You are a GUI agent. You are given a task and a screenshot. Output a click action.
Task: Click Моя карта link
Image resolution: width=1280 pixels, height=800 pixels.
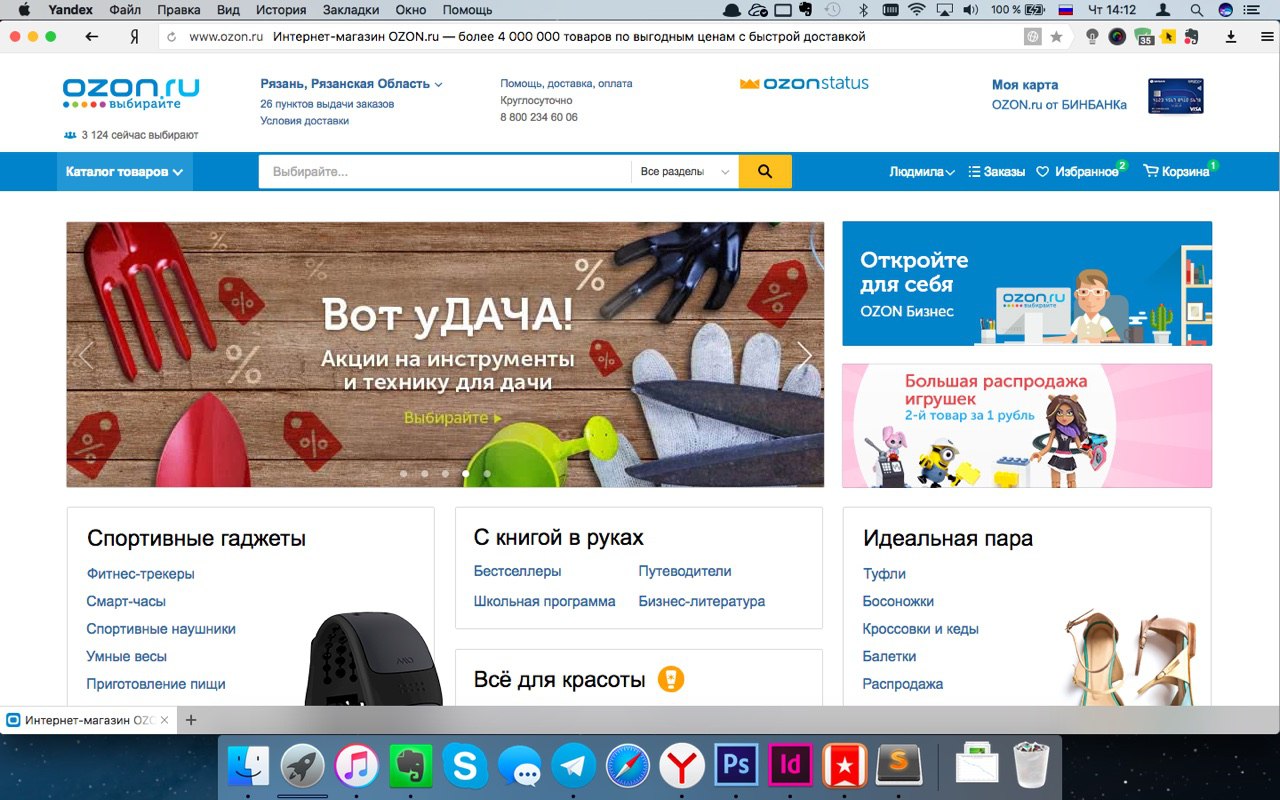pyautogui.click(x=1025, y=85)
